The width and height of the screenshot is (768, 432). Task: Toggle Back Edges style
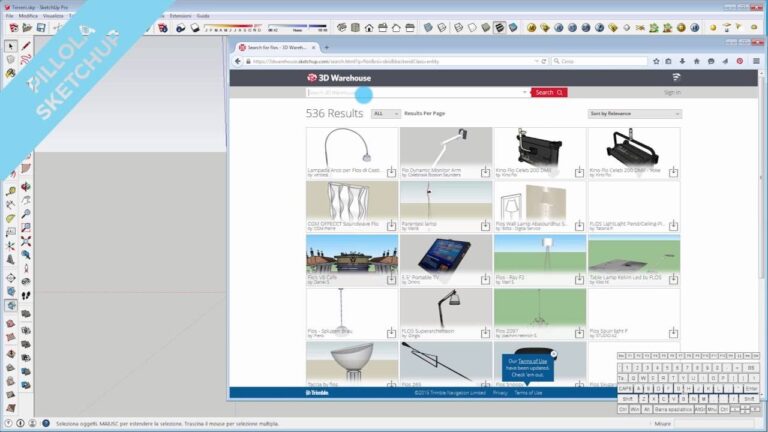pos(442,28)
